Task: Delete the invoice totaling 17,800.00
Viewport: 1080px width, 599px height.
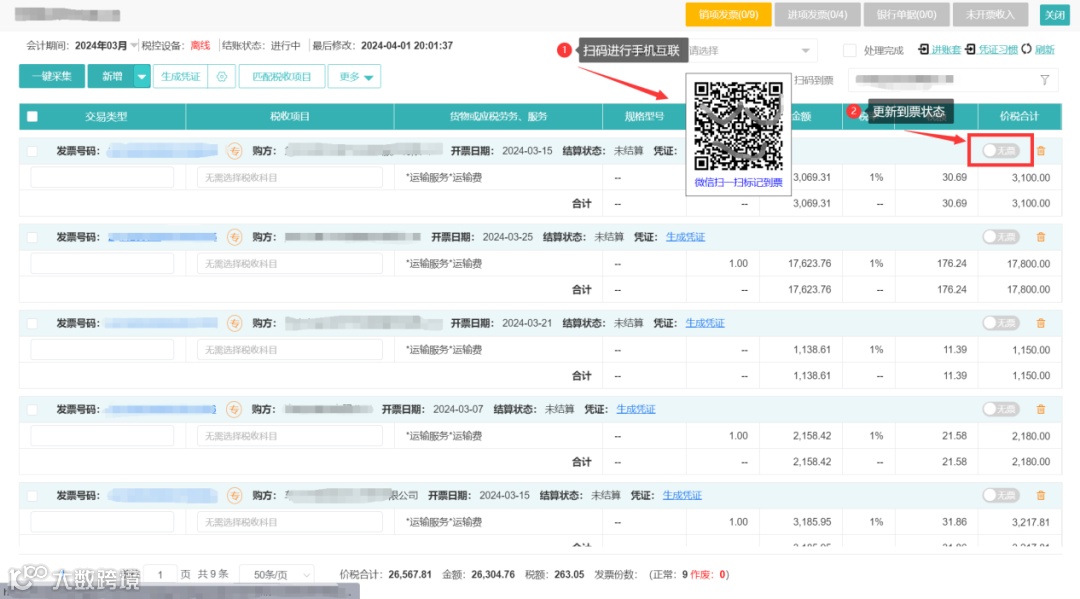Action: [1041, 237]
